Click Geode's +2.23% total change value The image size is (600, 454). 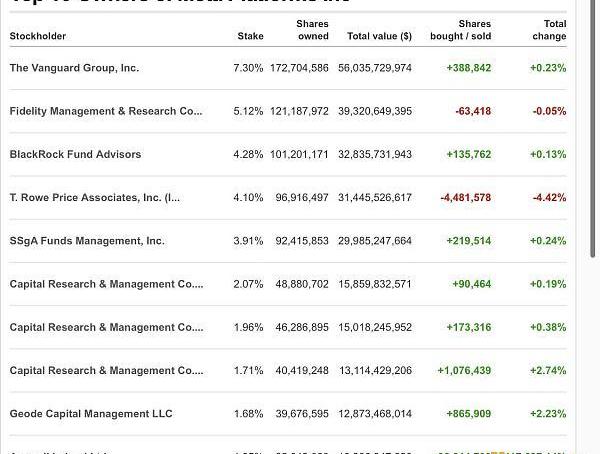tap(548, 414)
